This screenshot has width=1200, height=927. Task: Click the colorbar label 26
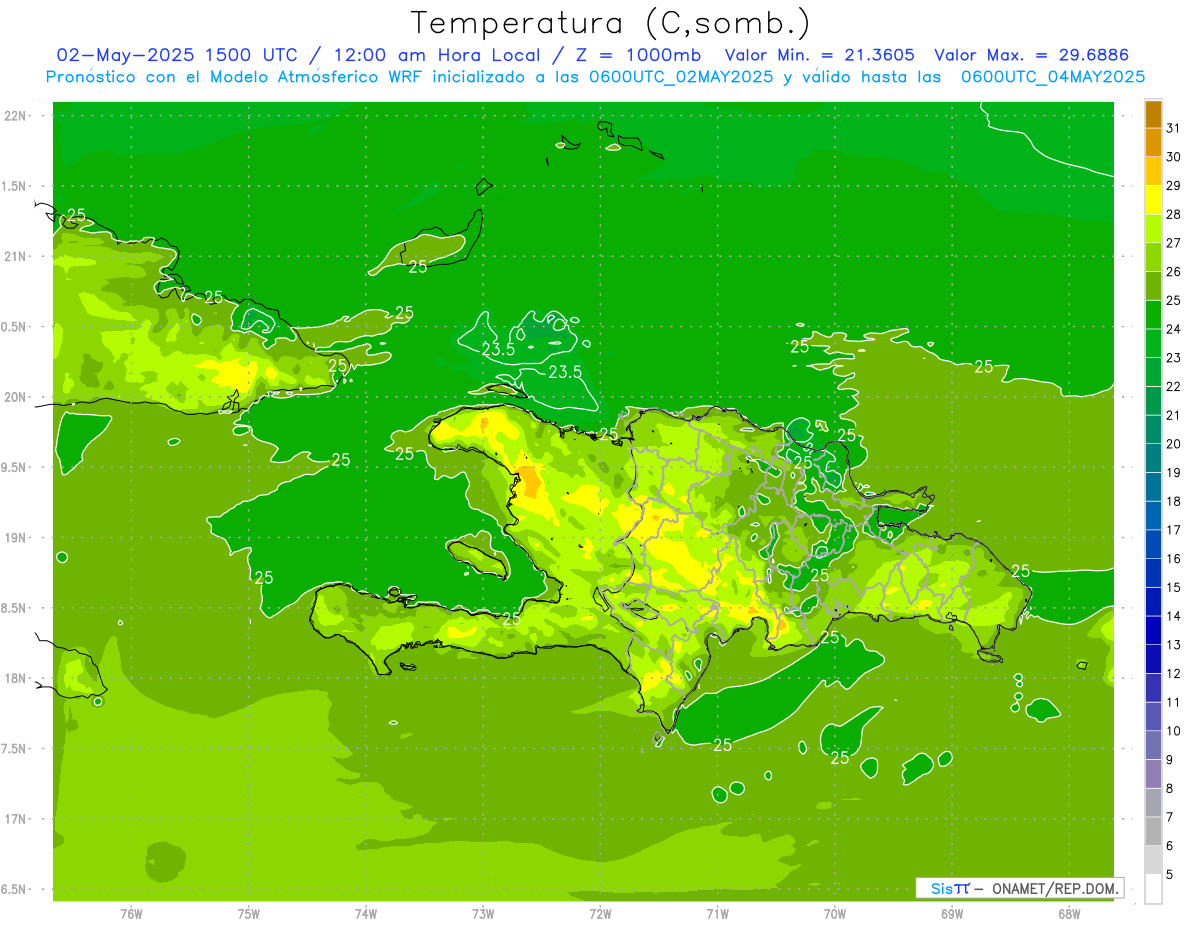pos(1174,272)
